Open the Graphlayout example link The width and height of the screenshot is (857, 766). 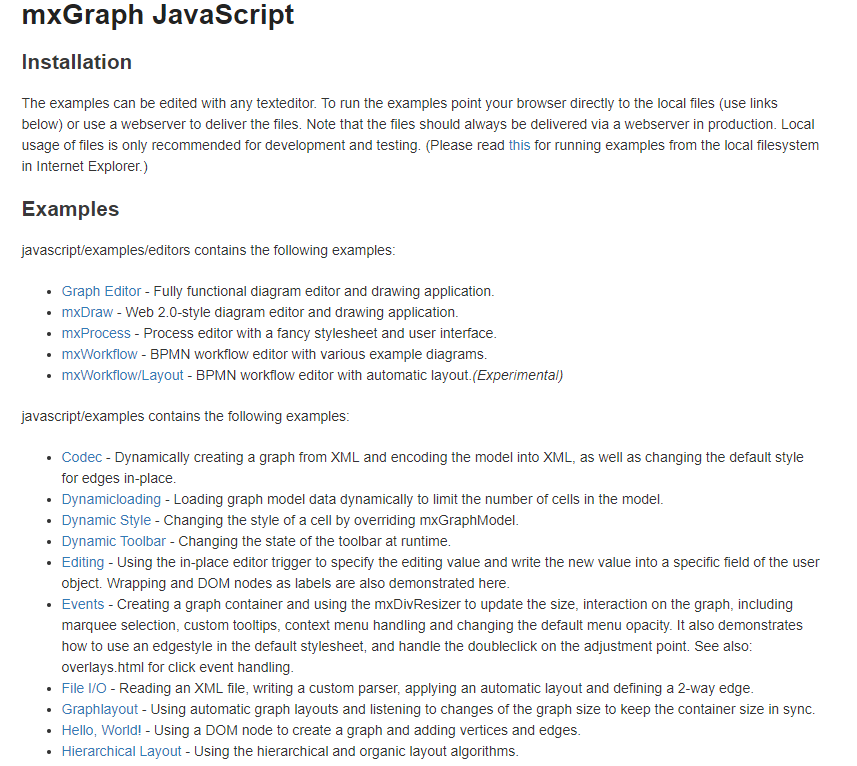tap(99, 709)
